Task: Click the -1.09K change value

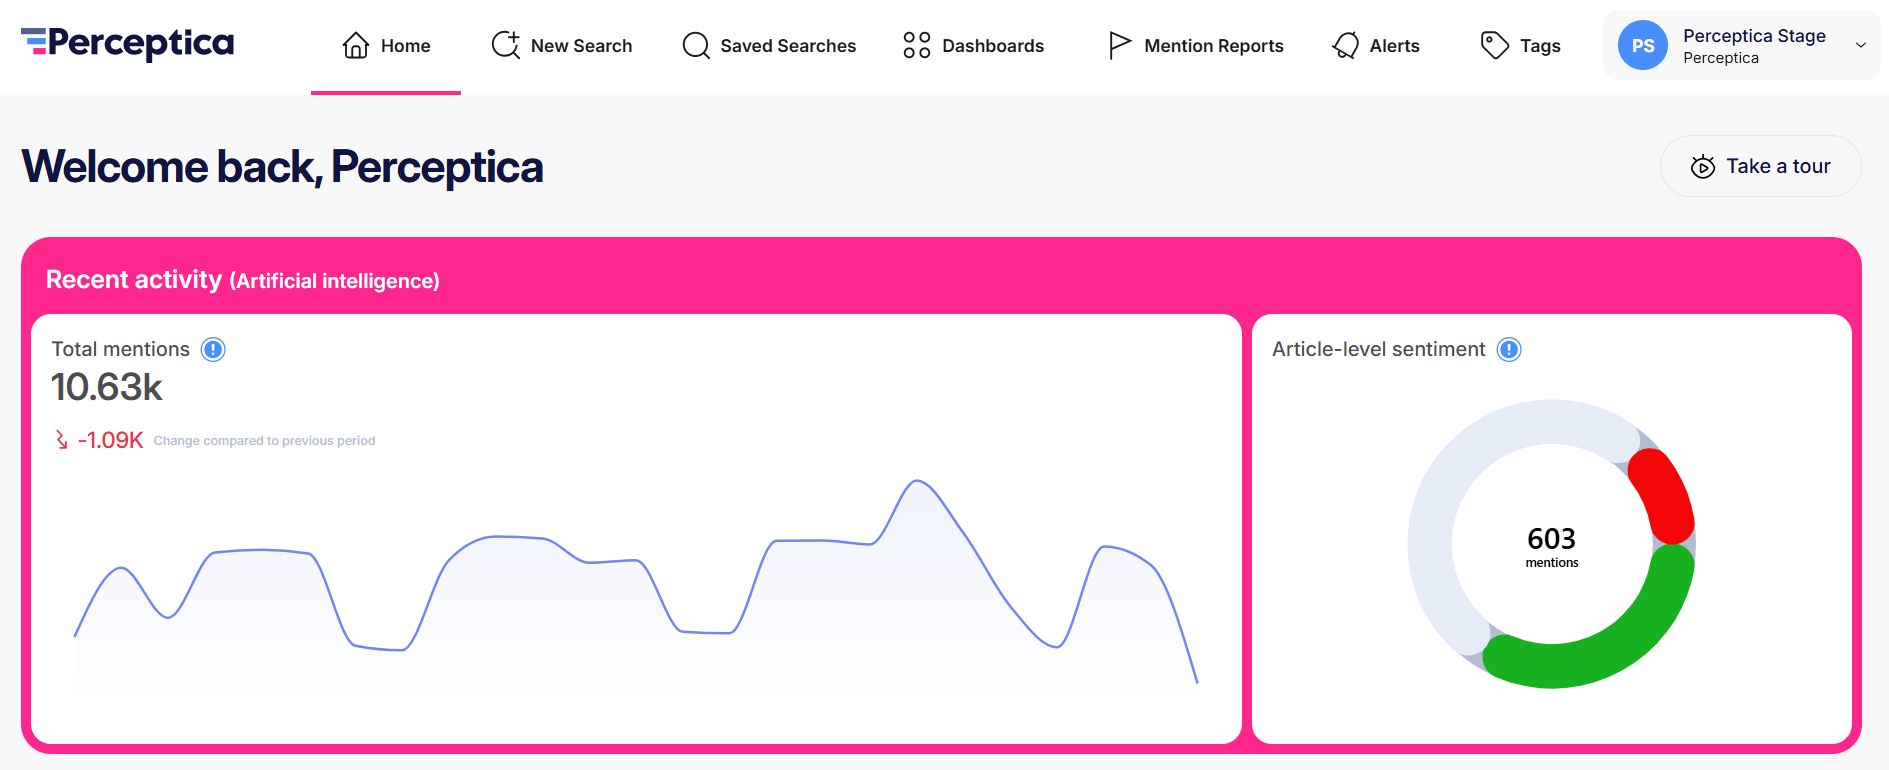Action: coord(111,440)
